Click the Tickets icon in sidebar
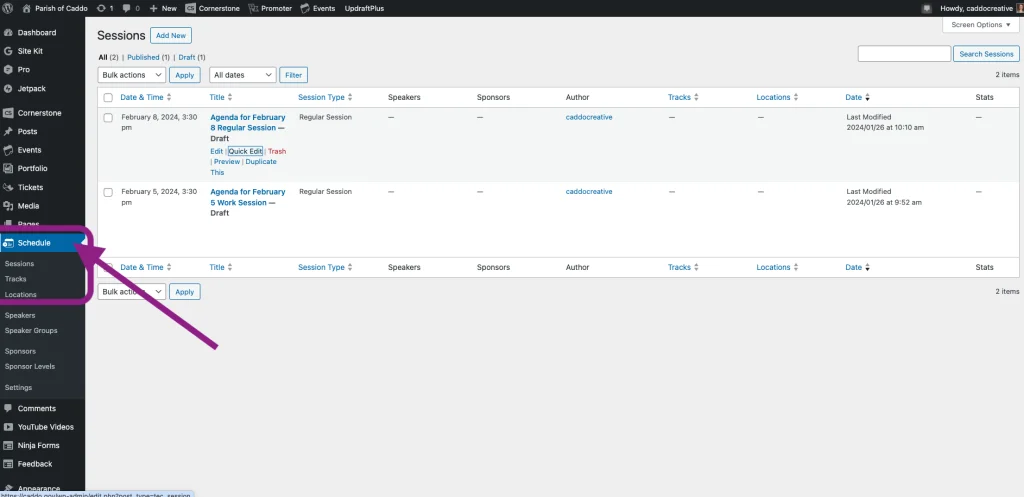 pyautogui.click(x=8, y=187)
